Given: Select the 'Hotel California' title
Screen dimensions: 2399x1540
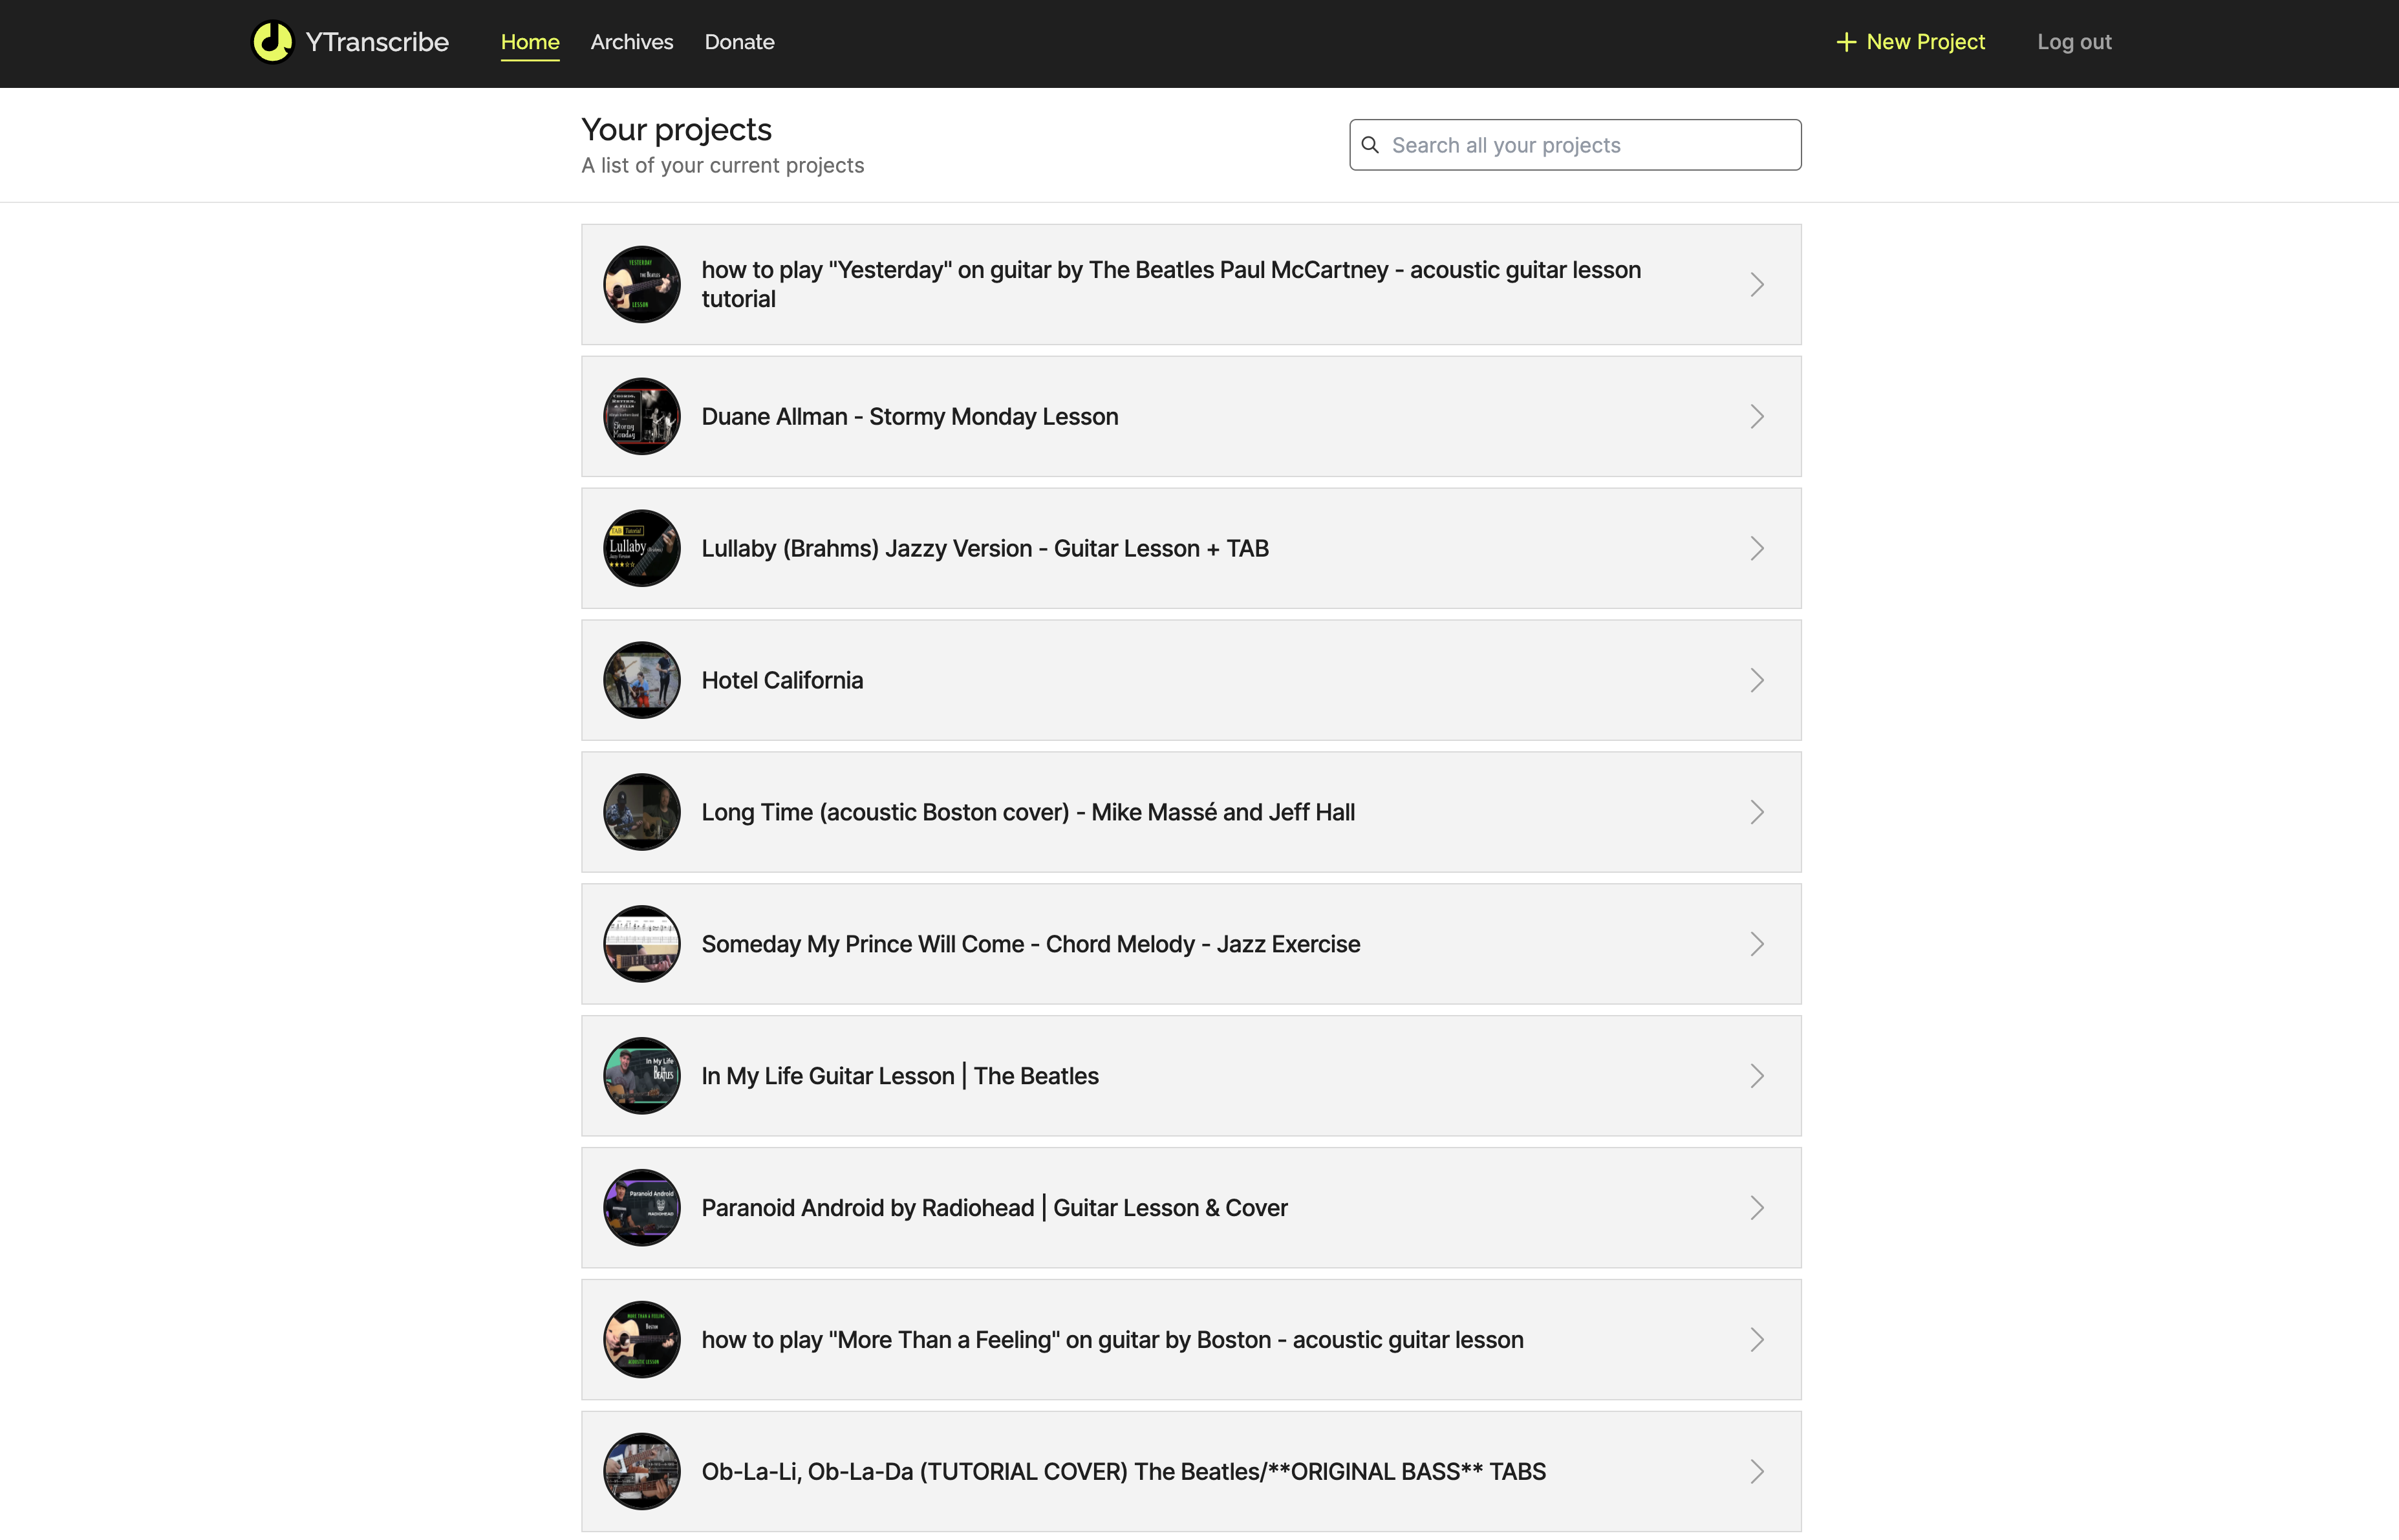Looking at the screenshot, I should (x=782, y=680).
